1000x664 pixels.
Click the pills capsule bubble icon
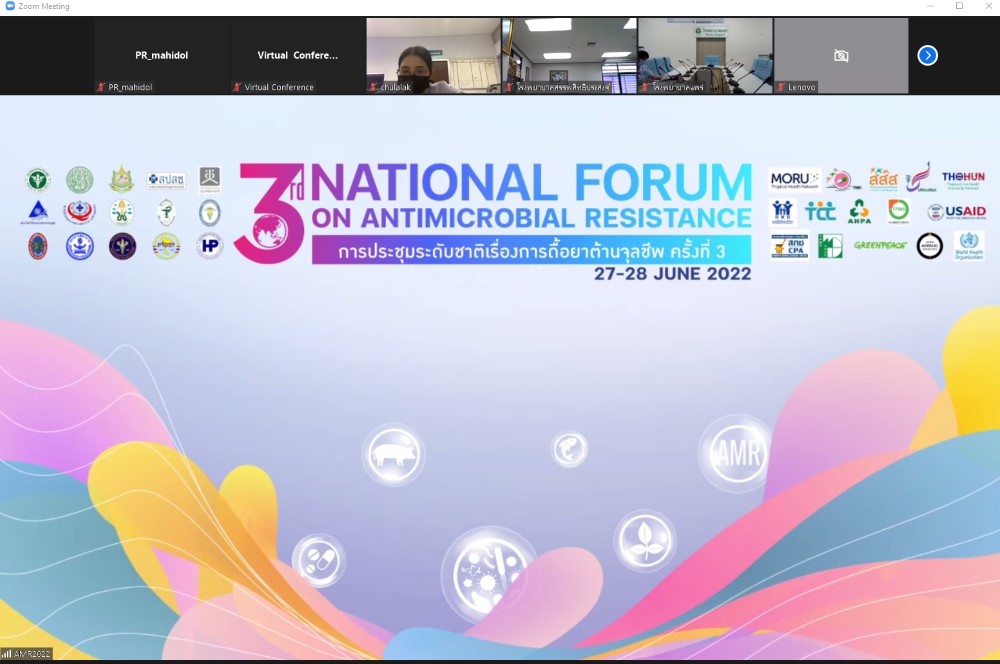pyautogui.click(x=319, y=560)
